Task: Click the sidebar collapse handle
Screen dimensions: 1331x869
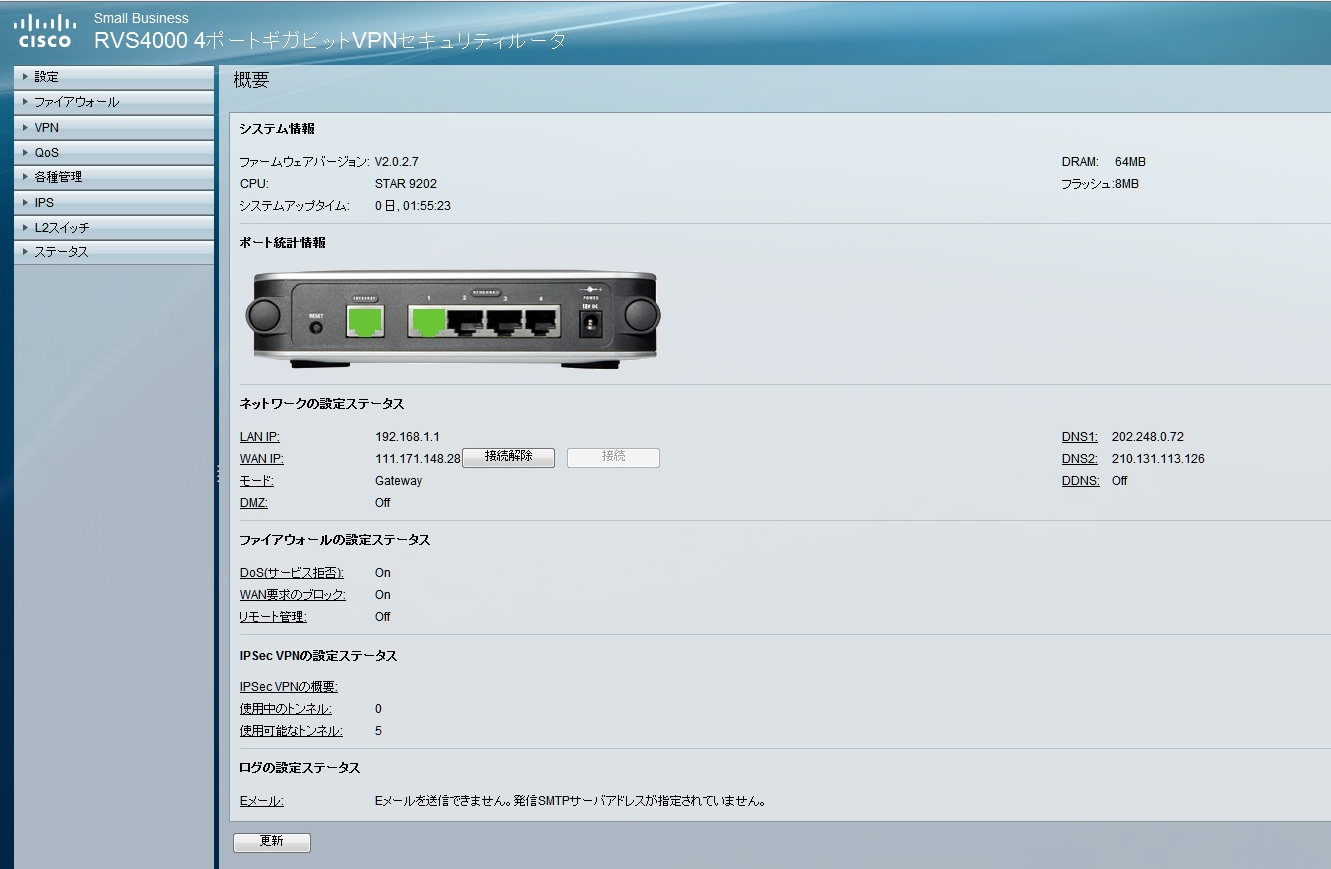Action: click(218, 474)
